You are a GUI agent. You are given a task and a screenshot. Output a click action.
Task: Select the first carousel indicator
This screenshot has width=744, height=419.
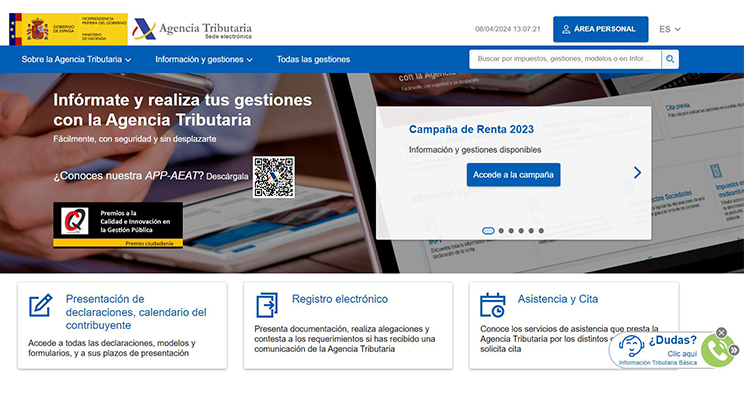coord(488,231)
